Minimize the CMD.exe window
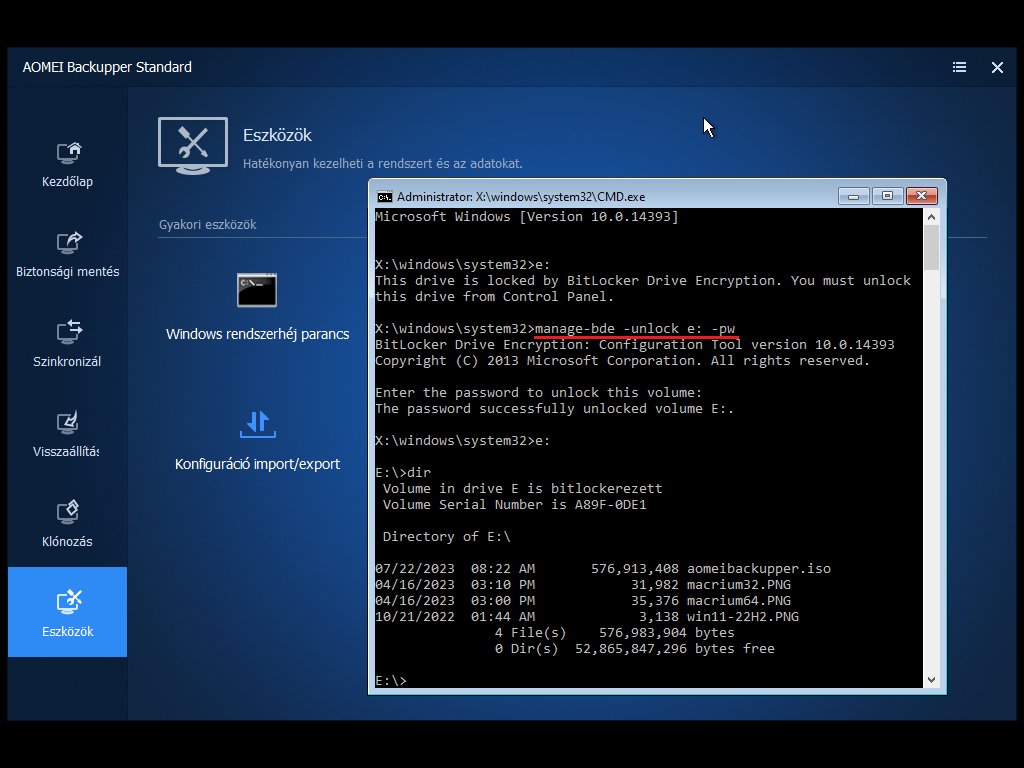1024x768 pixels. click(x=854, y=196)
